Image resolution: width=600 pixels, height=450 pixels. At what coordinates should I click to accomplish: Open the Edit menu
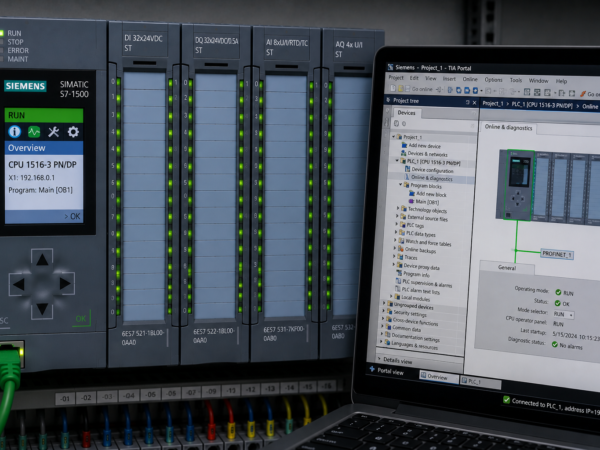click(414, 78)
